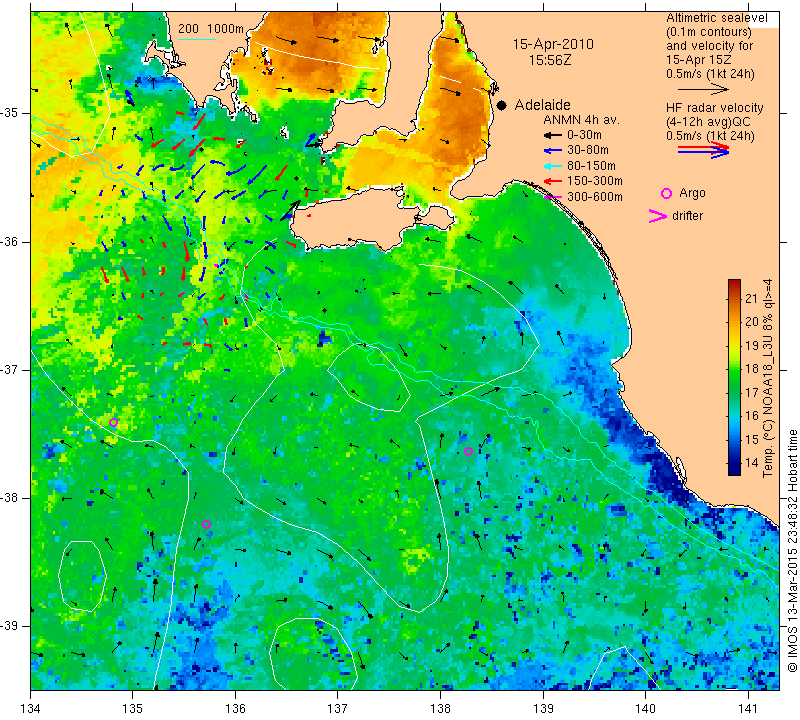Click the magenta 300-600m legend arrow
The height and width of the screenshot is (720, 800).
(x=552, y=197)
